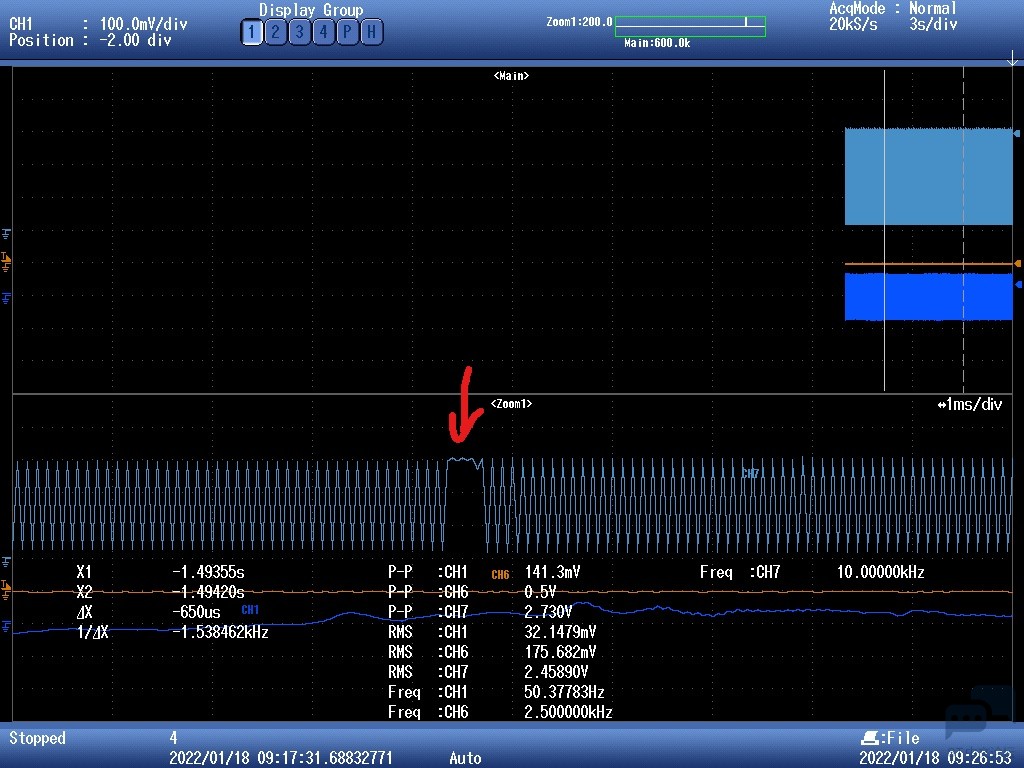Click the Stopped acquisition status
Image resolution: width=1024 pixels, height=768 pixels.
pyautogui.click(x=37, y=738)
